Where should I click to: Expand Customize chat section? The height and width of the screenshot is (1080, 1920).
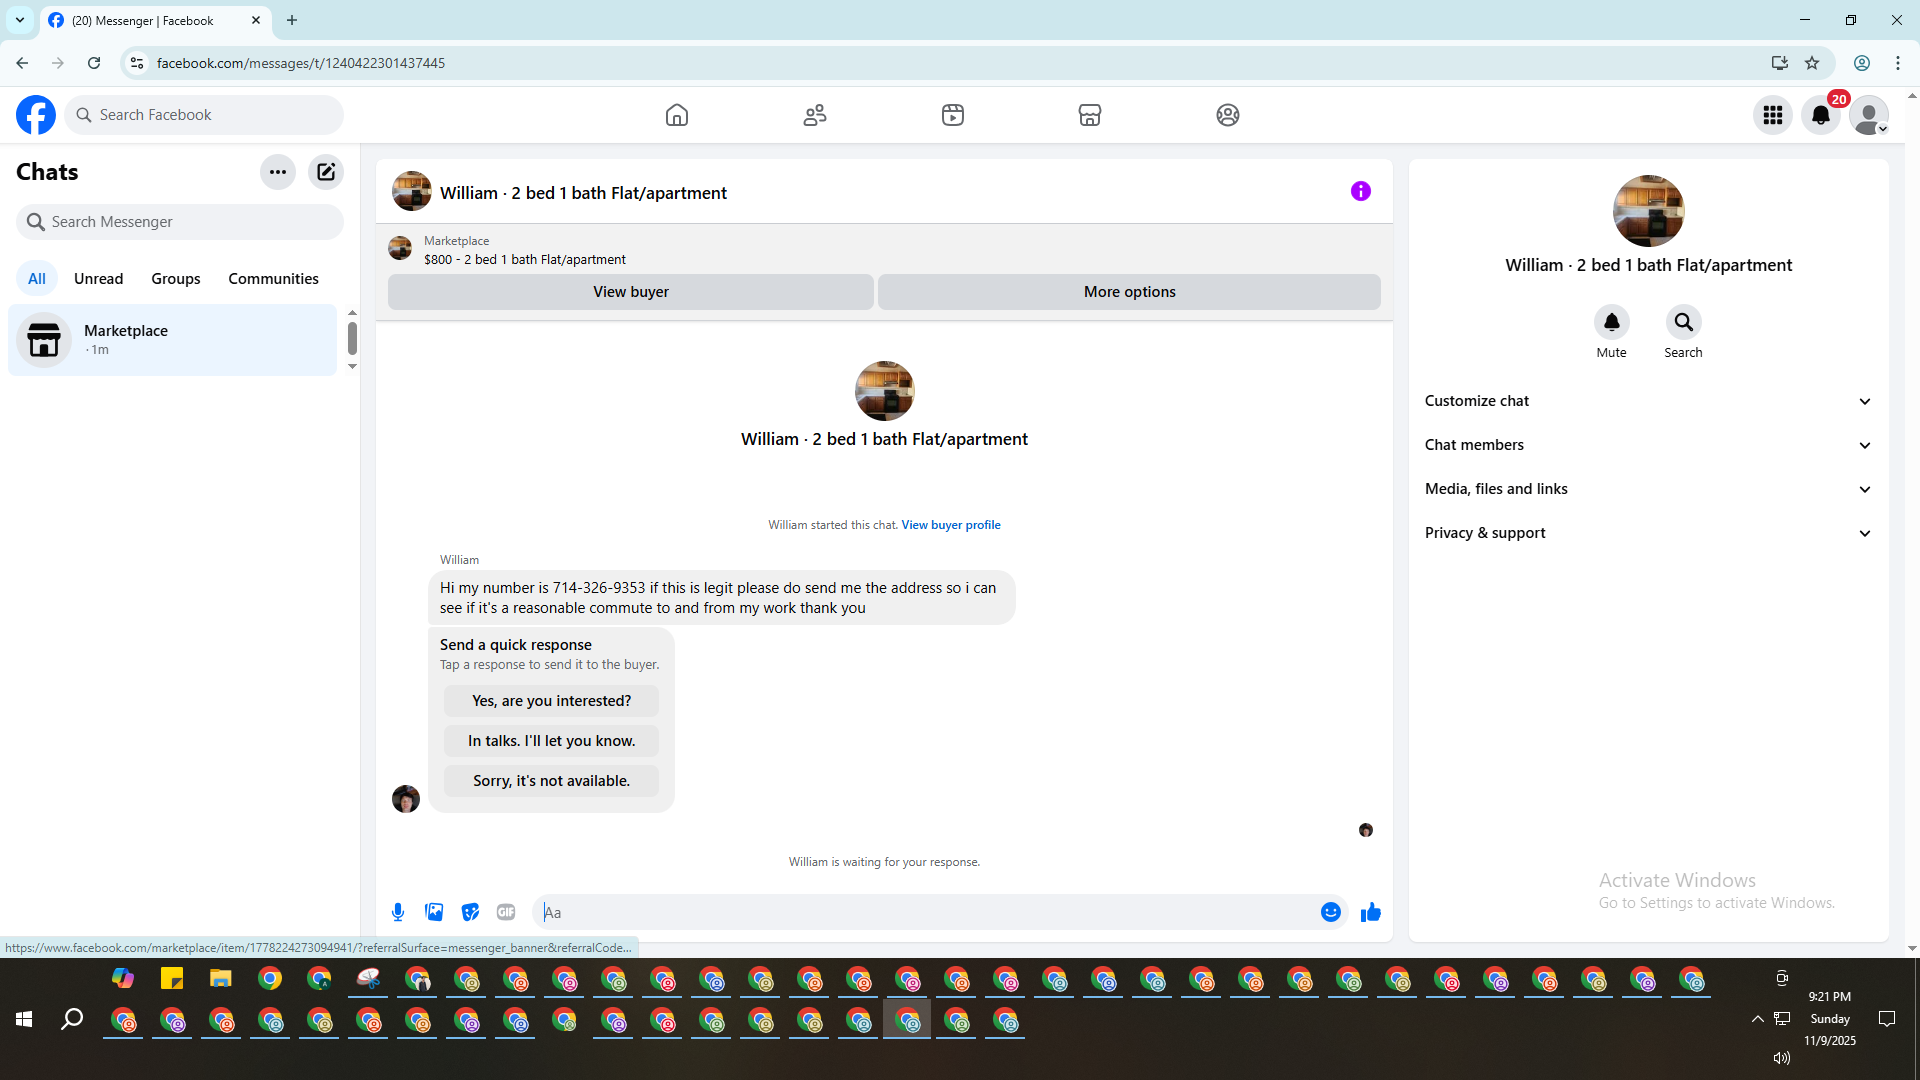tap(1649, 401)
